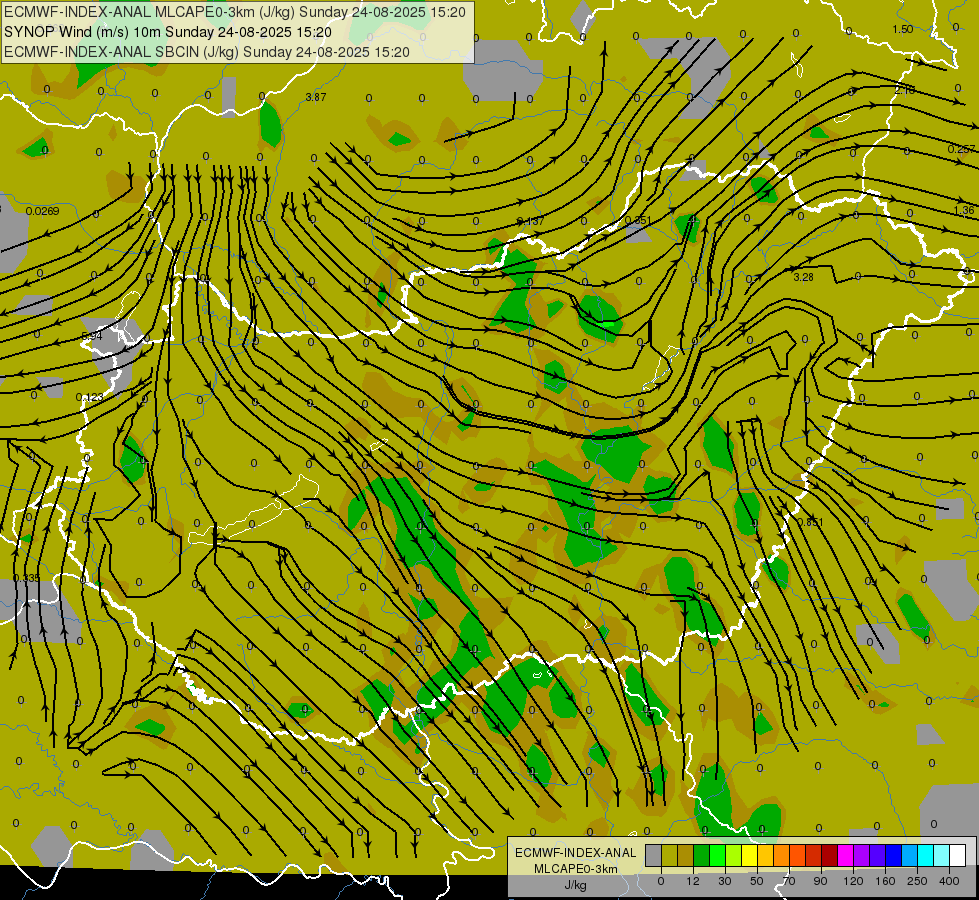Click ECMWF-INDEX-ANAL text inside the legend box
The image size is (979, 900).
pos(576,853)
